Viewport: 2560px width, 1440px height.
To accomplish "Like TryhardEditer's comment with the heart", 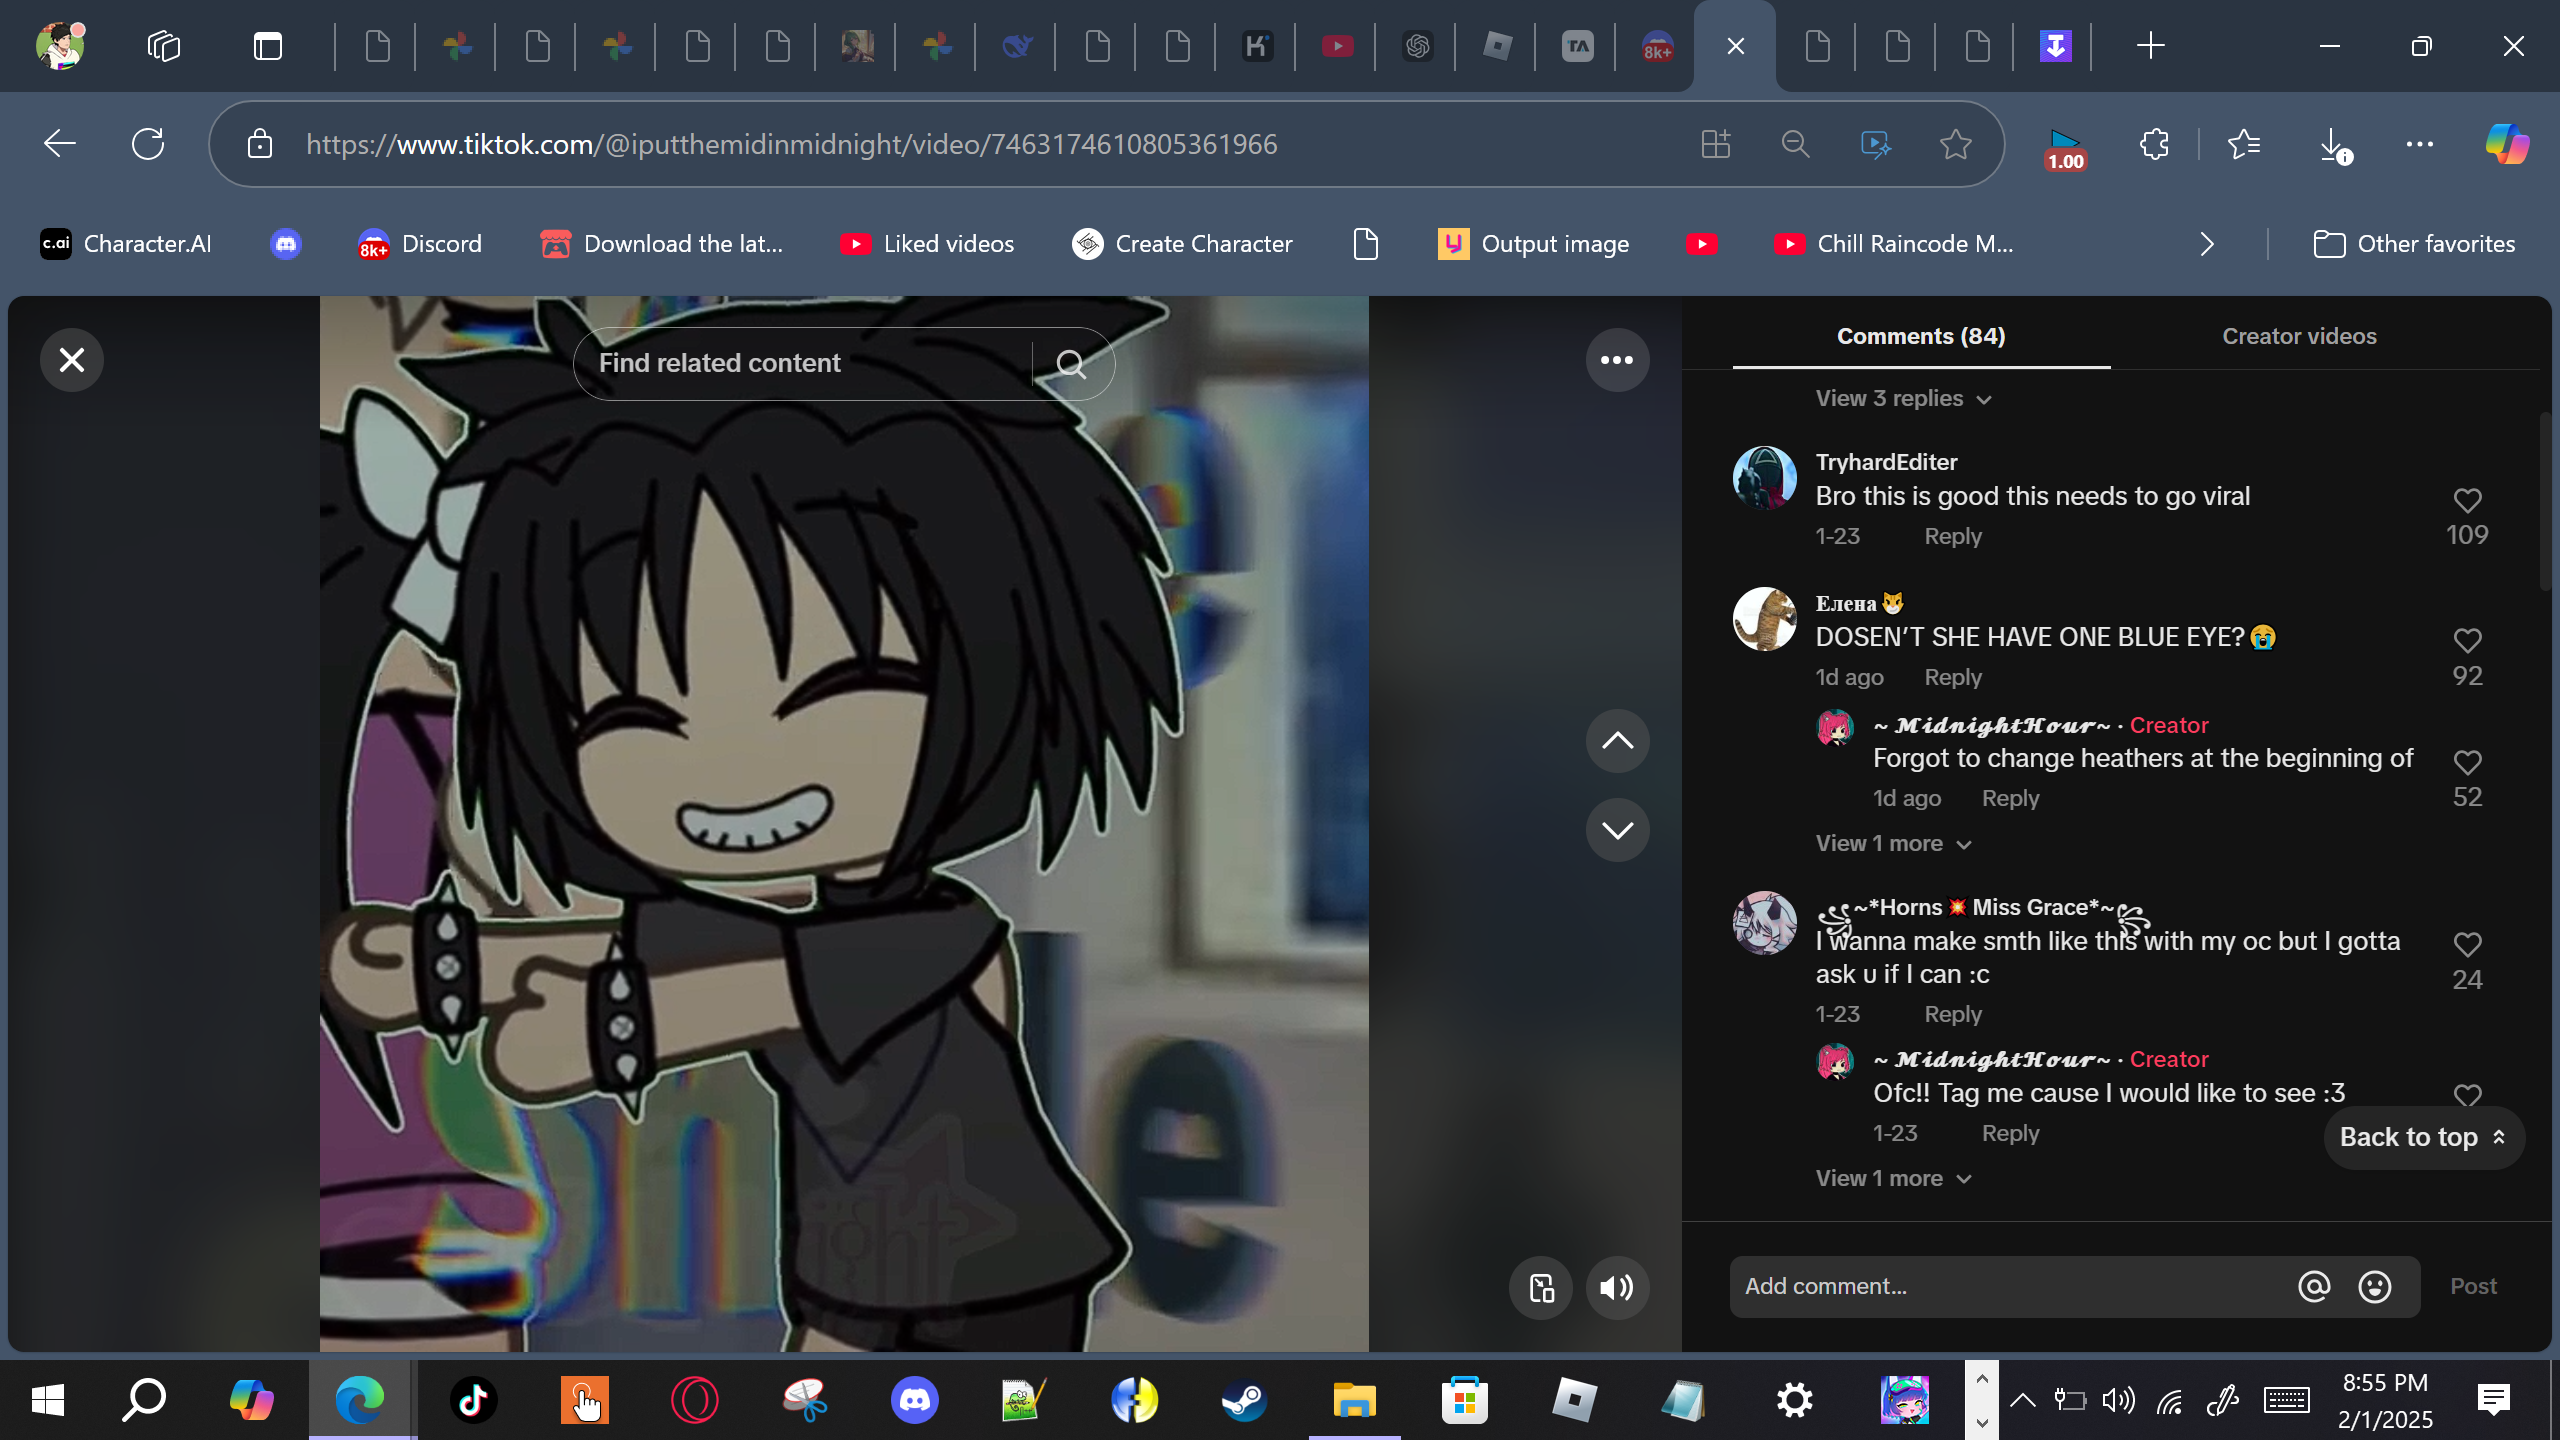I will click(2467, 500).
